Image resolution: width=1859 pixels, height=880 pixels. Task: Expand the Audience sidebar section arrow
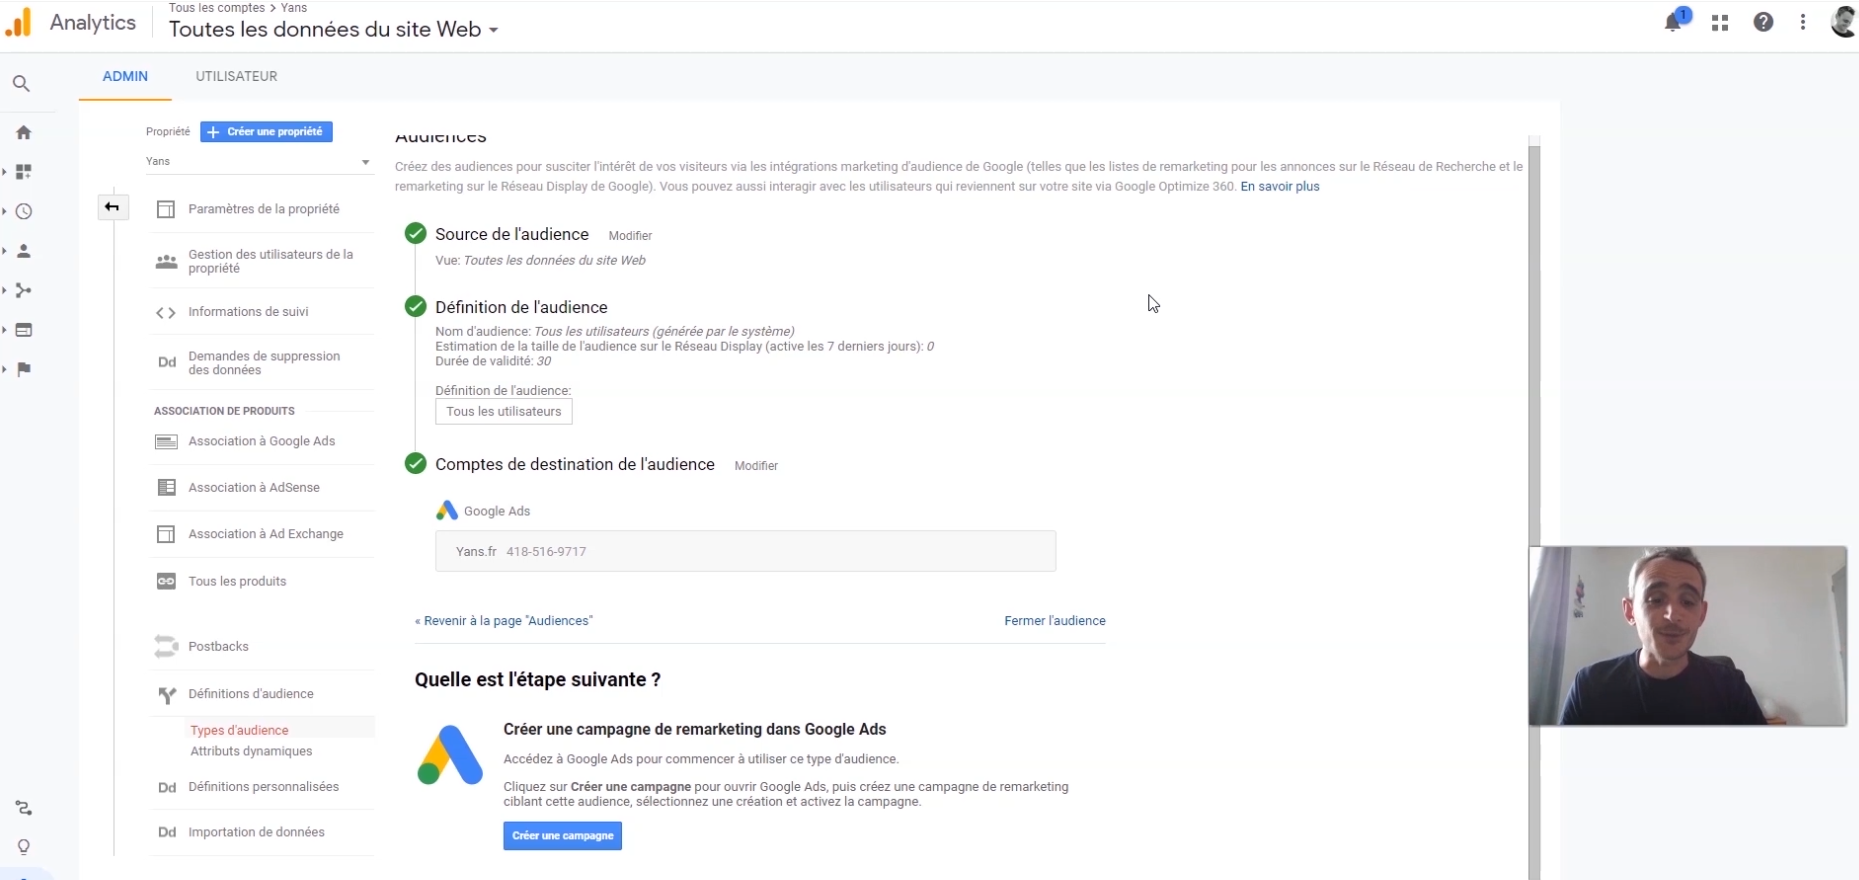coord(5,251)
